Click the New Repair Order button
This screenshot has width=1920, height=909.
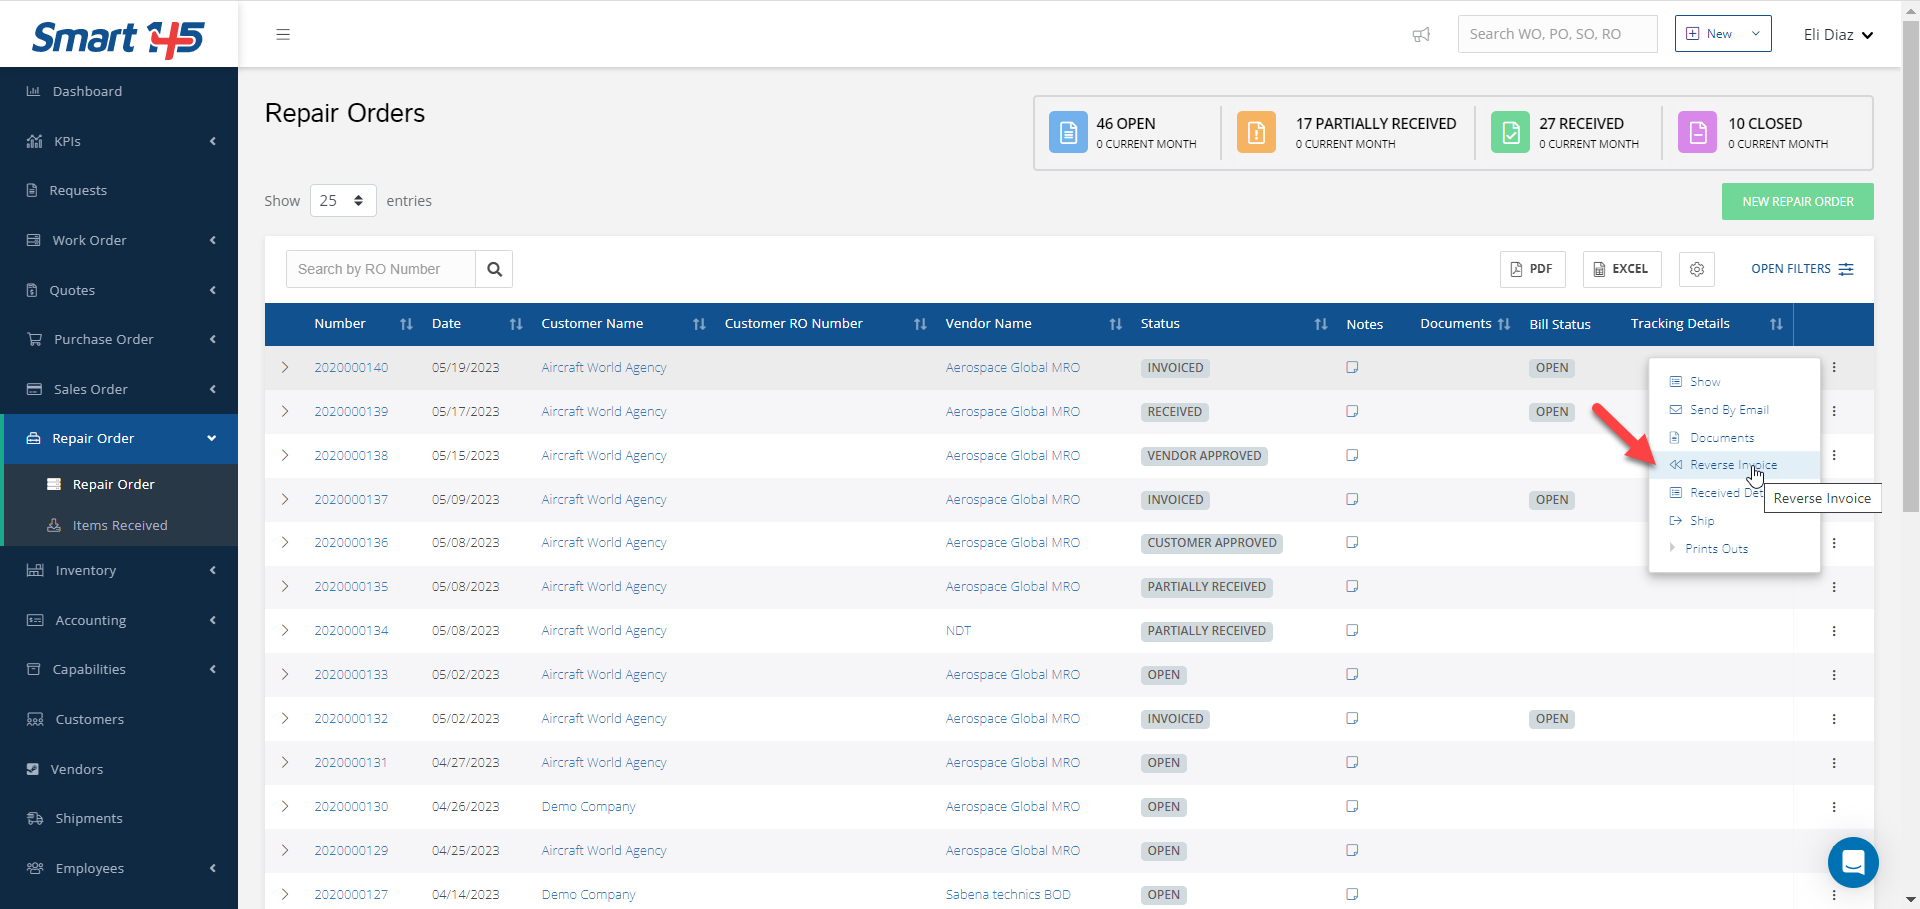click(1797, 202)
